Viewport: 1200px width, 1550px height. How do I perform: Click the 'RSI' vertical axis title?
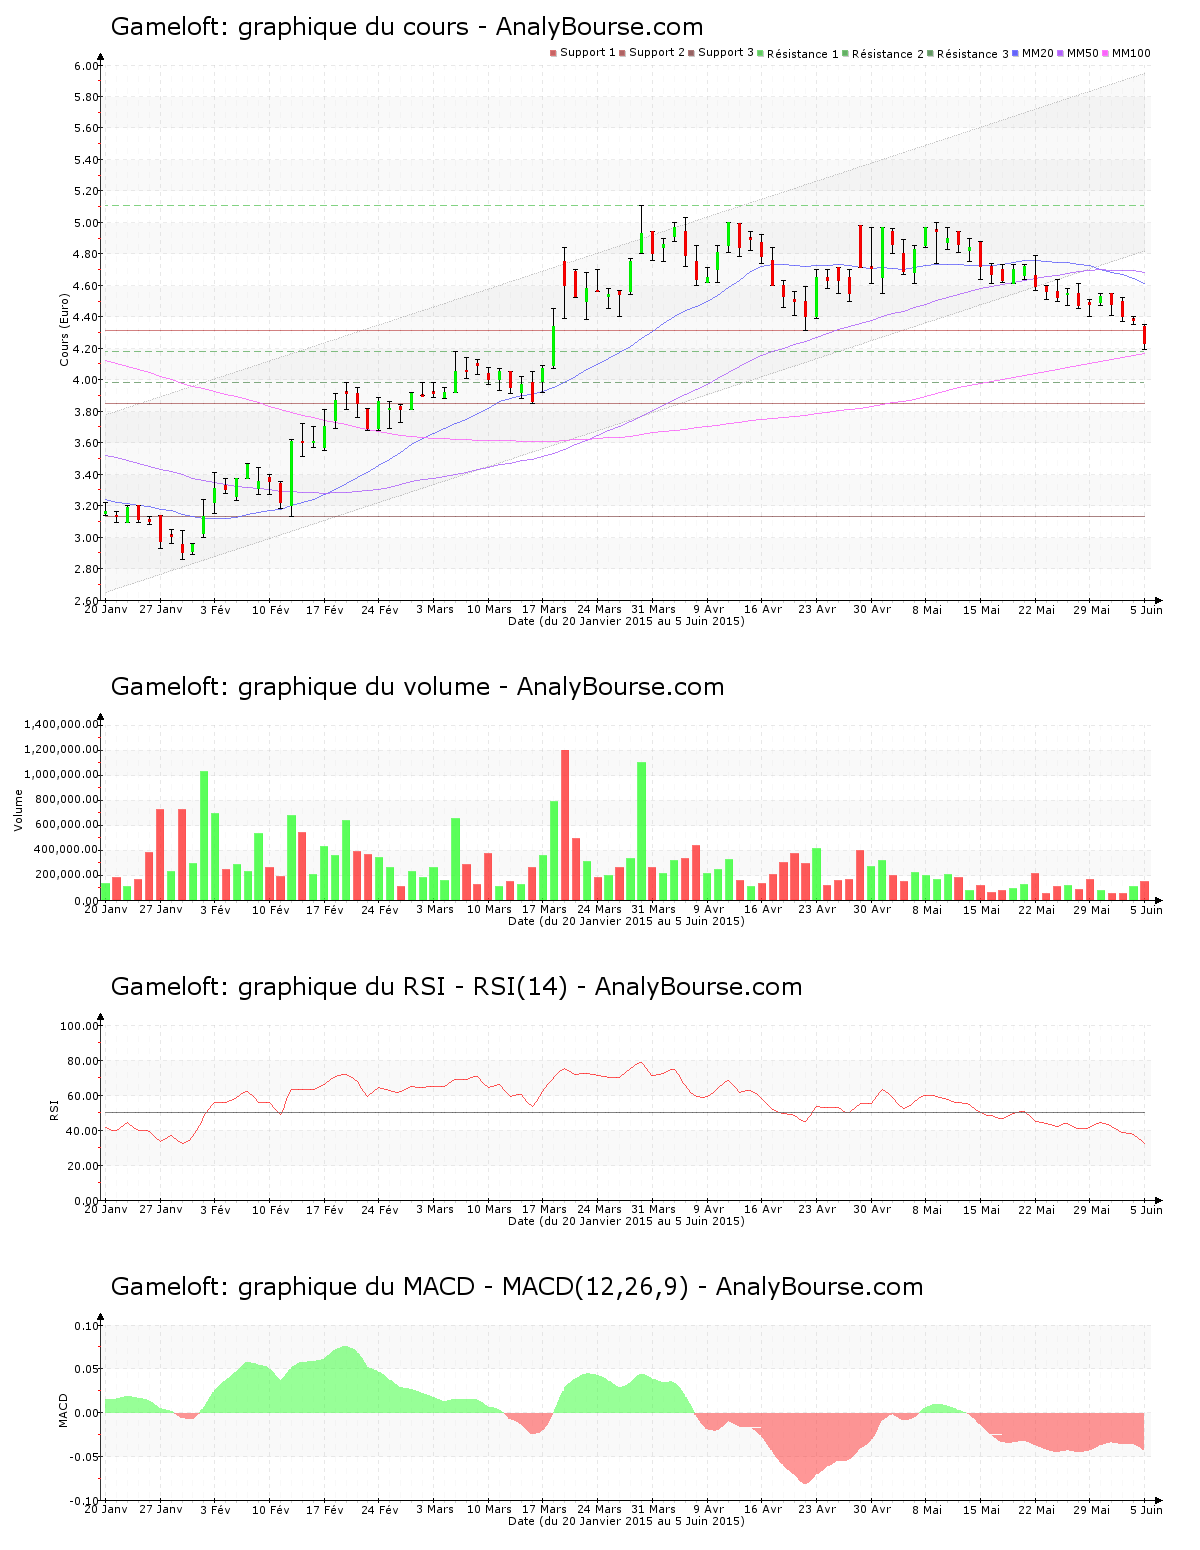(54, 1109)
